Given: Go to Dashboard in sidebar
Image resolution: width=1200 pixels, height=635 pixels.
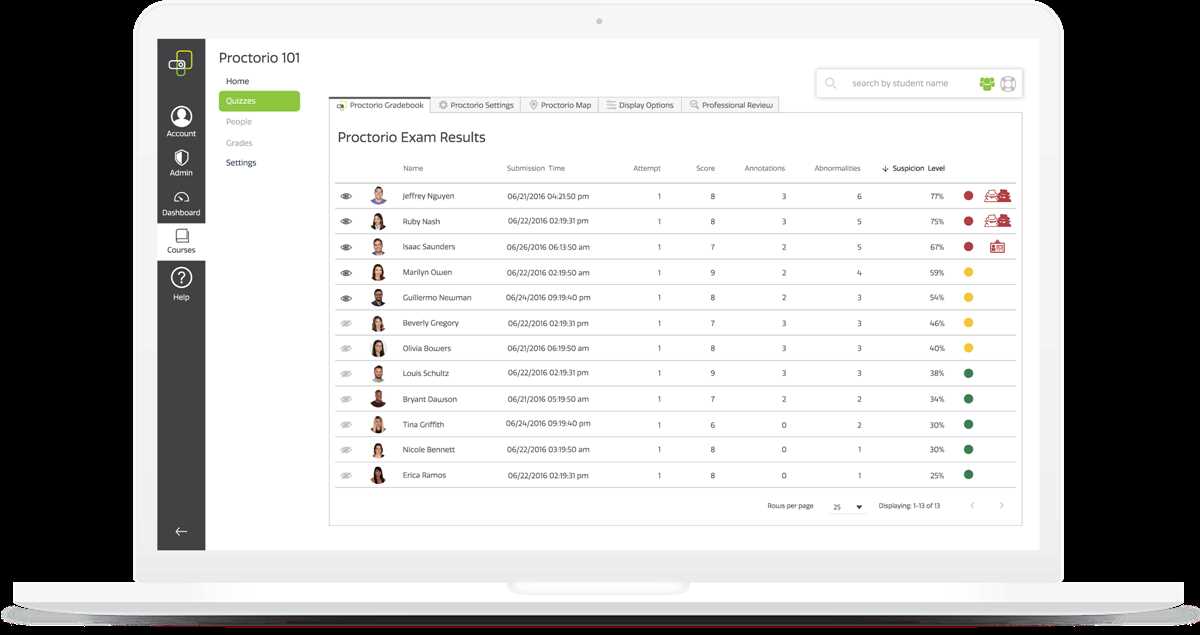Looking at the screenshot, I should point(181,204).
